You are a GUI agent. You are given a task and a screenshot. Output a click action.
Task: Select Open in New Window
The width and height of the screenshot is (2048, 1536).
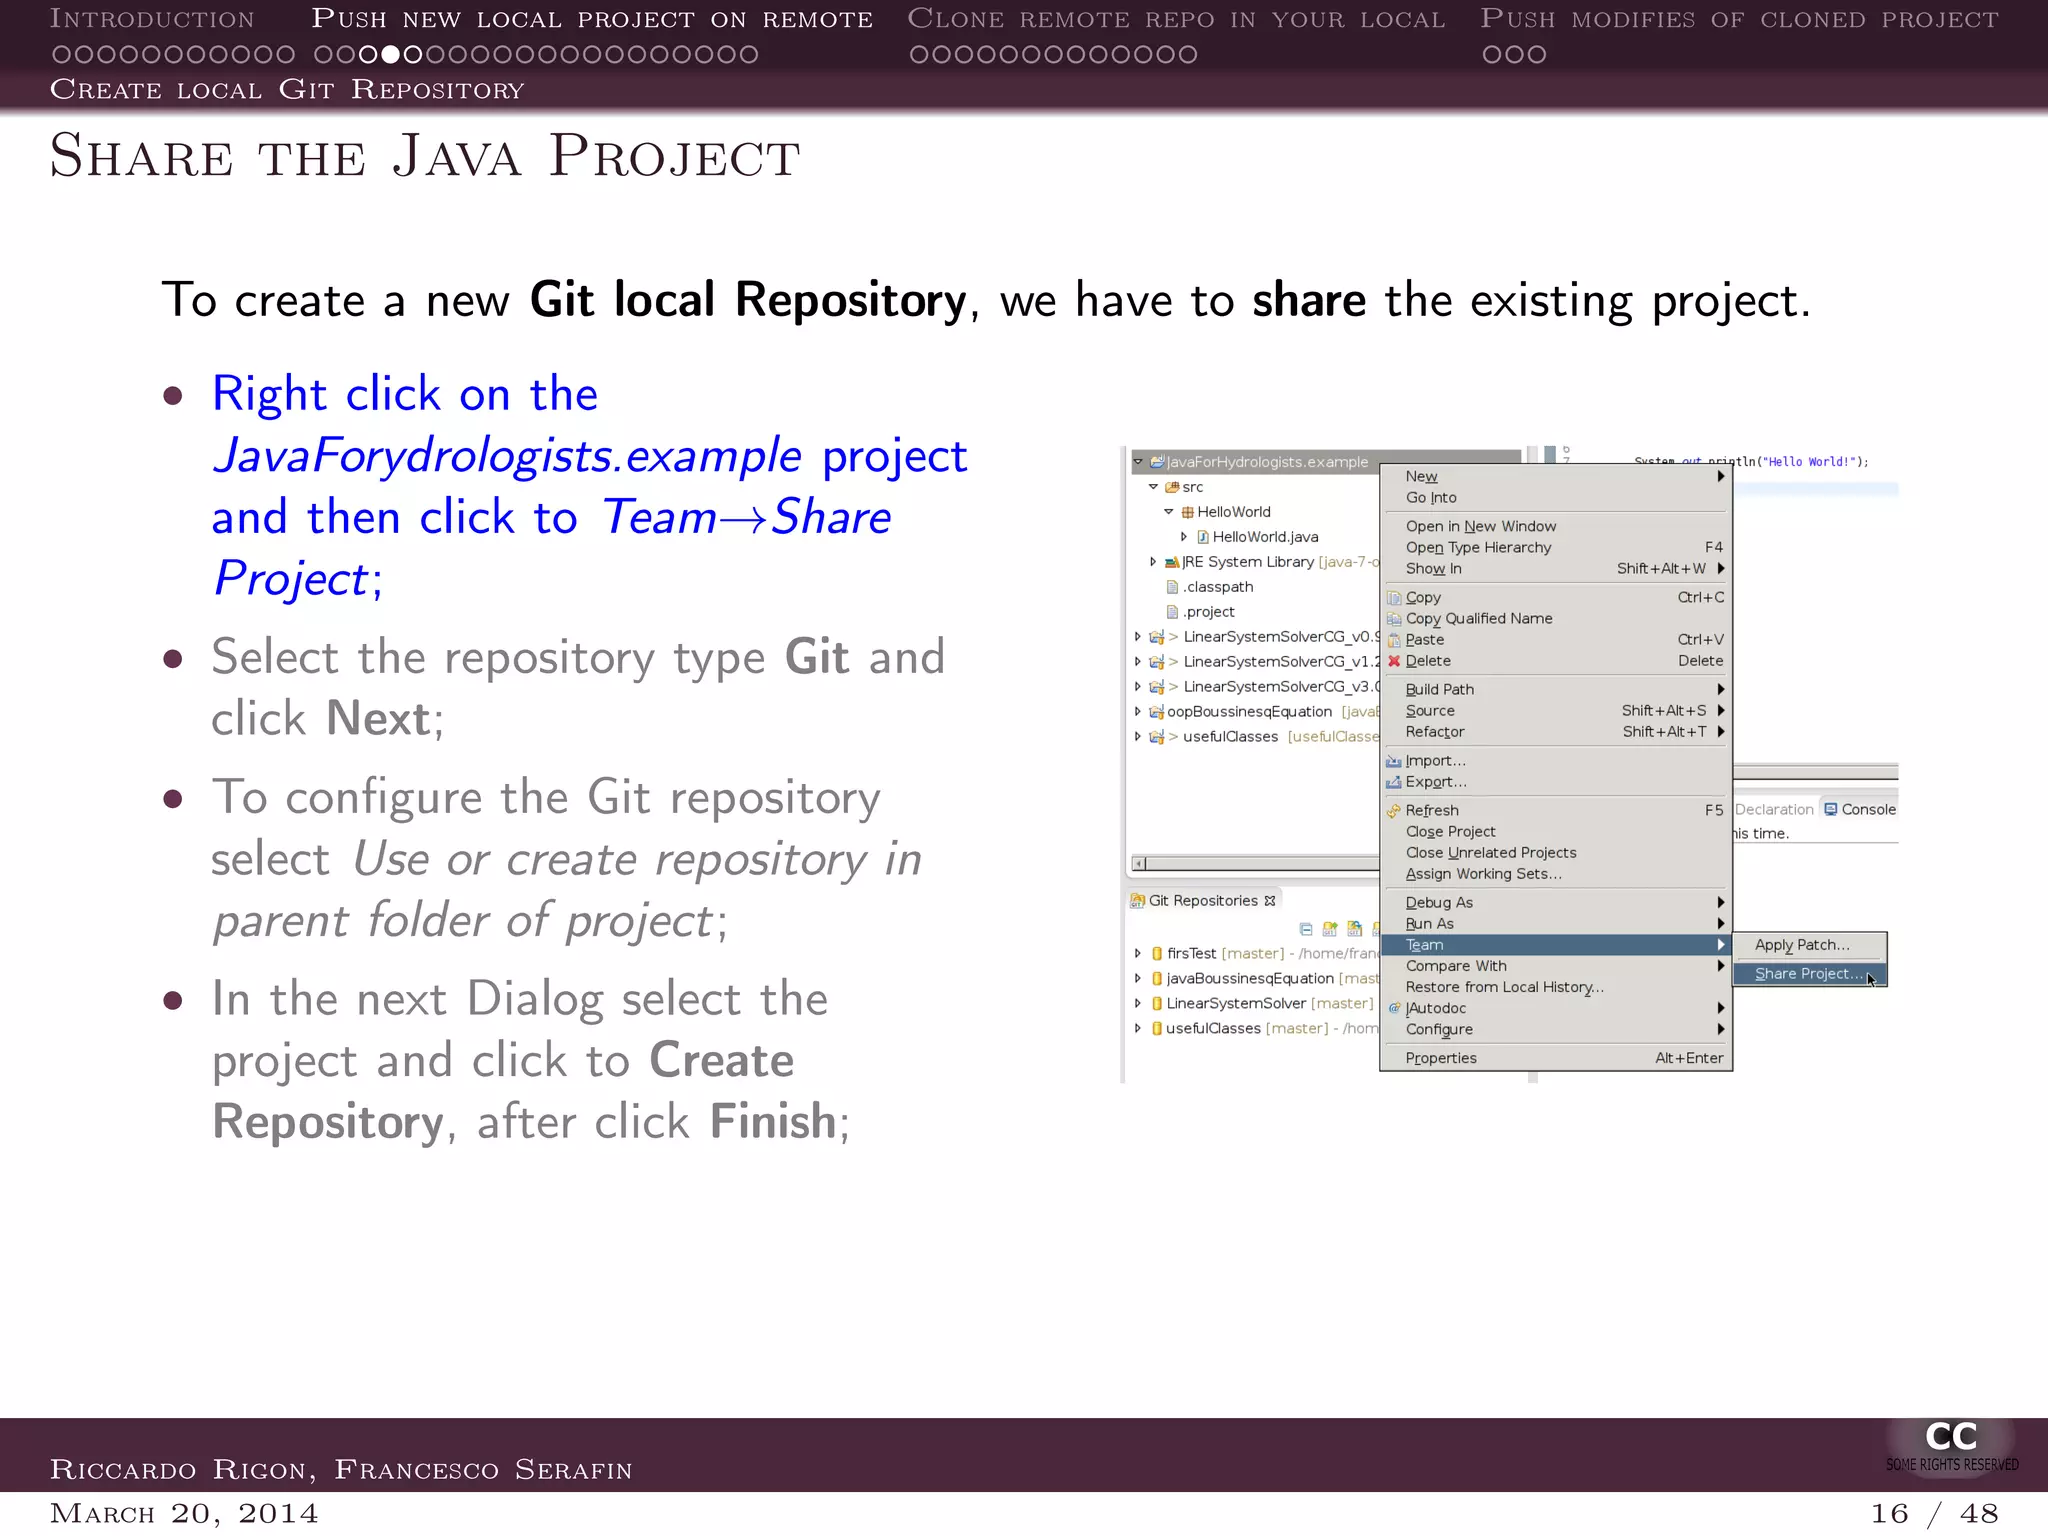pyautogui.click(x=1556, y=527)
